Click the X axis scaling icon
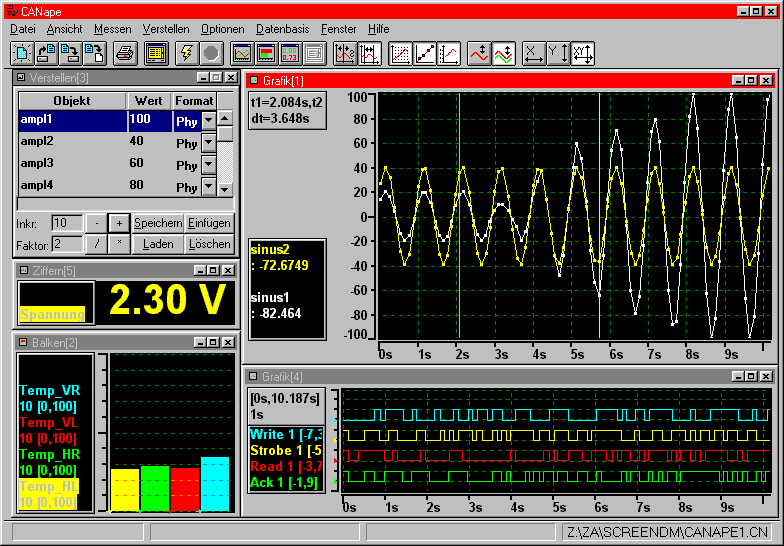The height and width of the screenshot is (546, 784). coord(534,53)
